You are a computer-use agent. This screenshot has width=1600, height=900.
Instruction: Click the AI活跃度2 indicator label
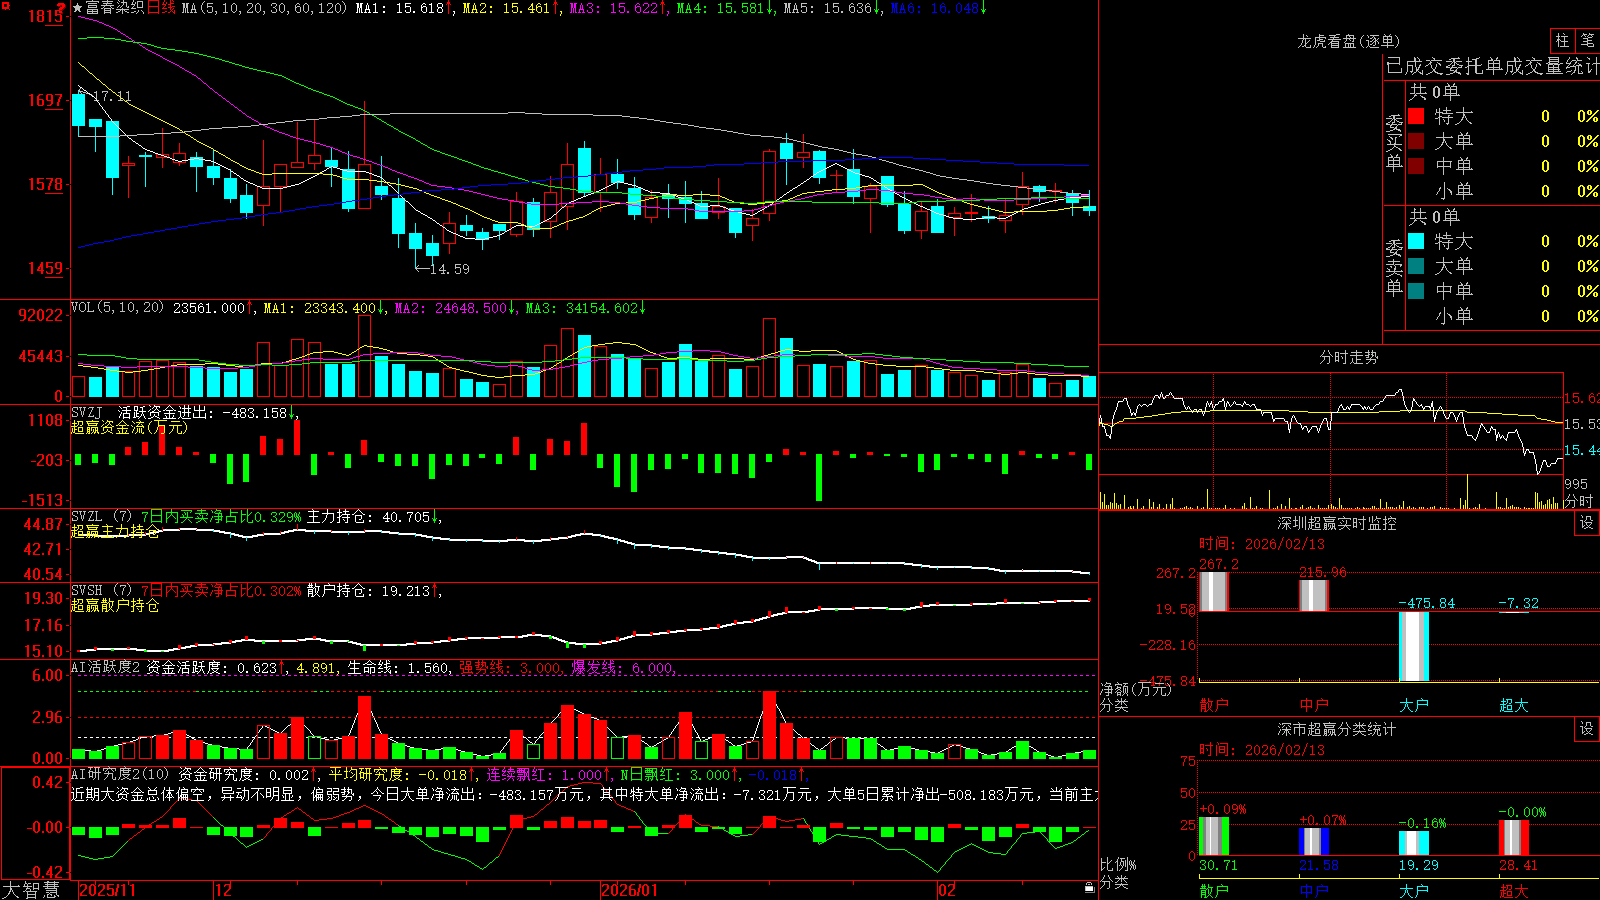[106, 667]
